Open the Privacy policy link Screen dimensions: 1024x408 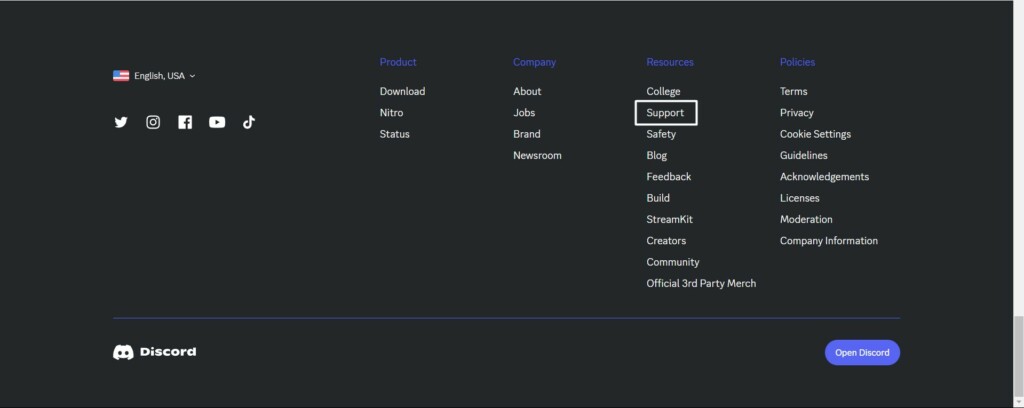point(797,113)
